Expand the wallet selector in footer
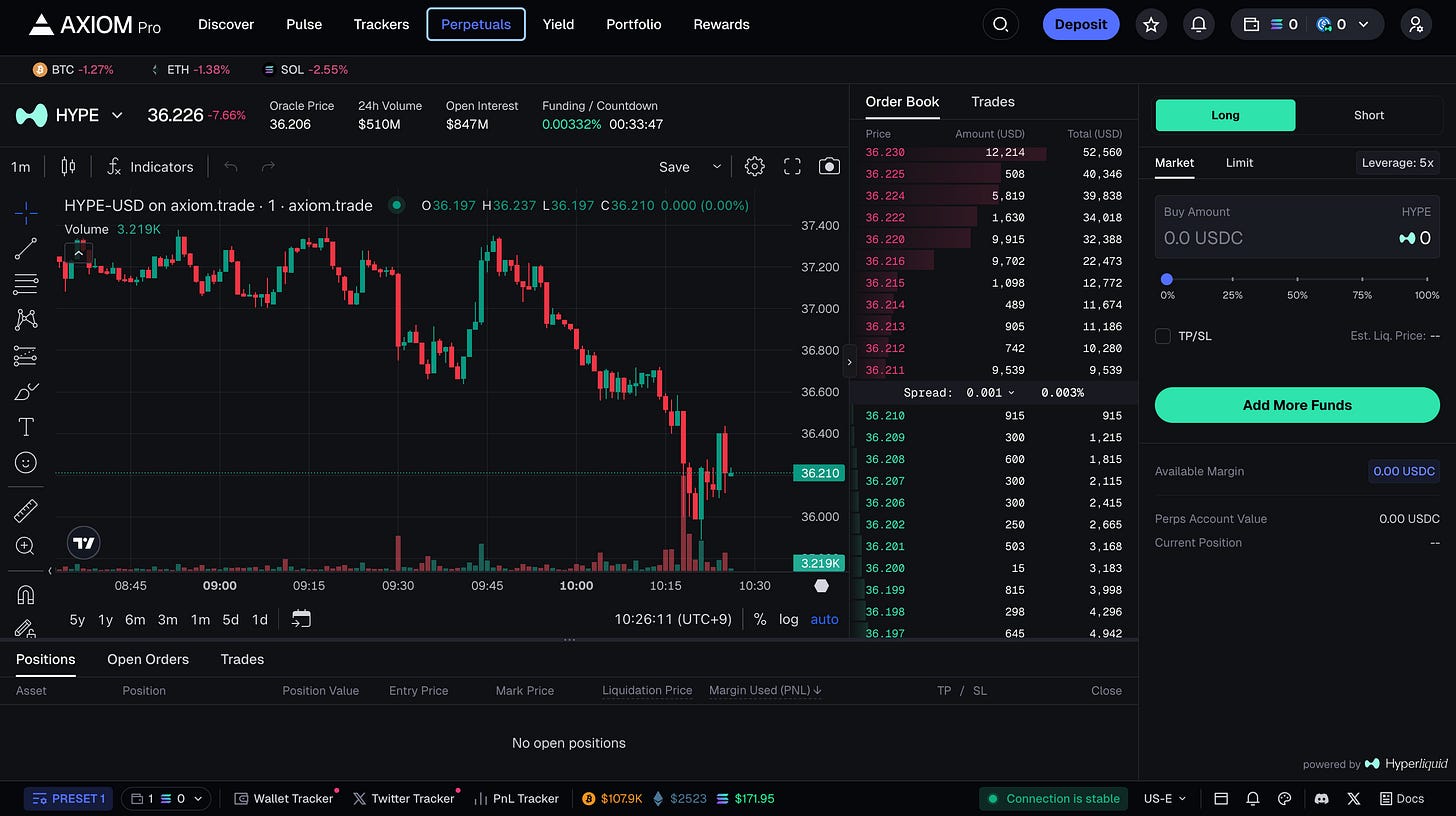 click(x=166, y=798)
